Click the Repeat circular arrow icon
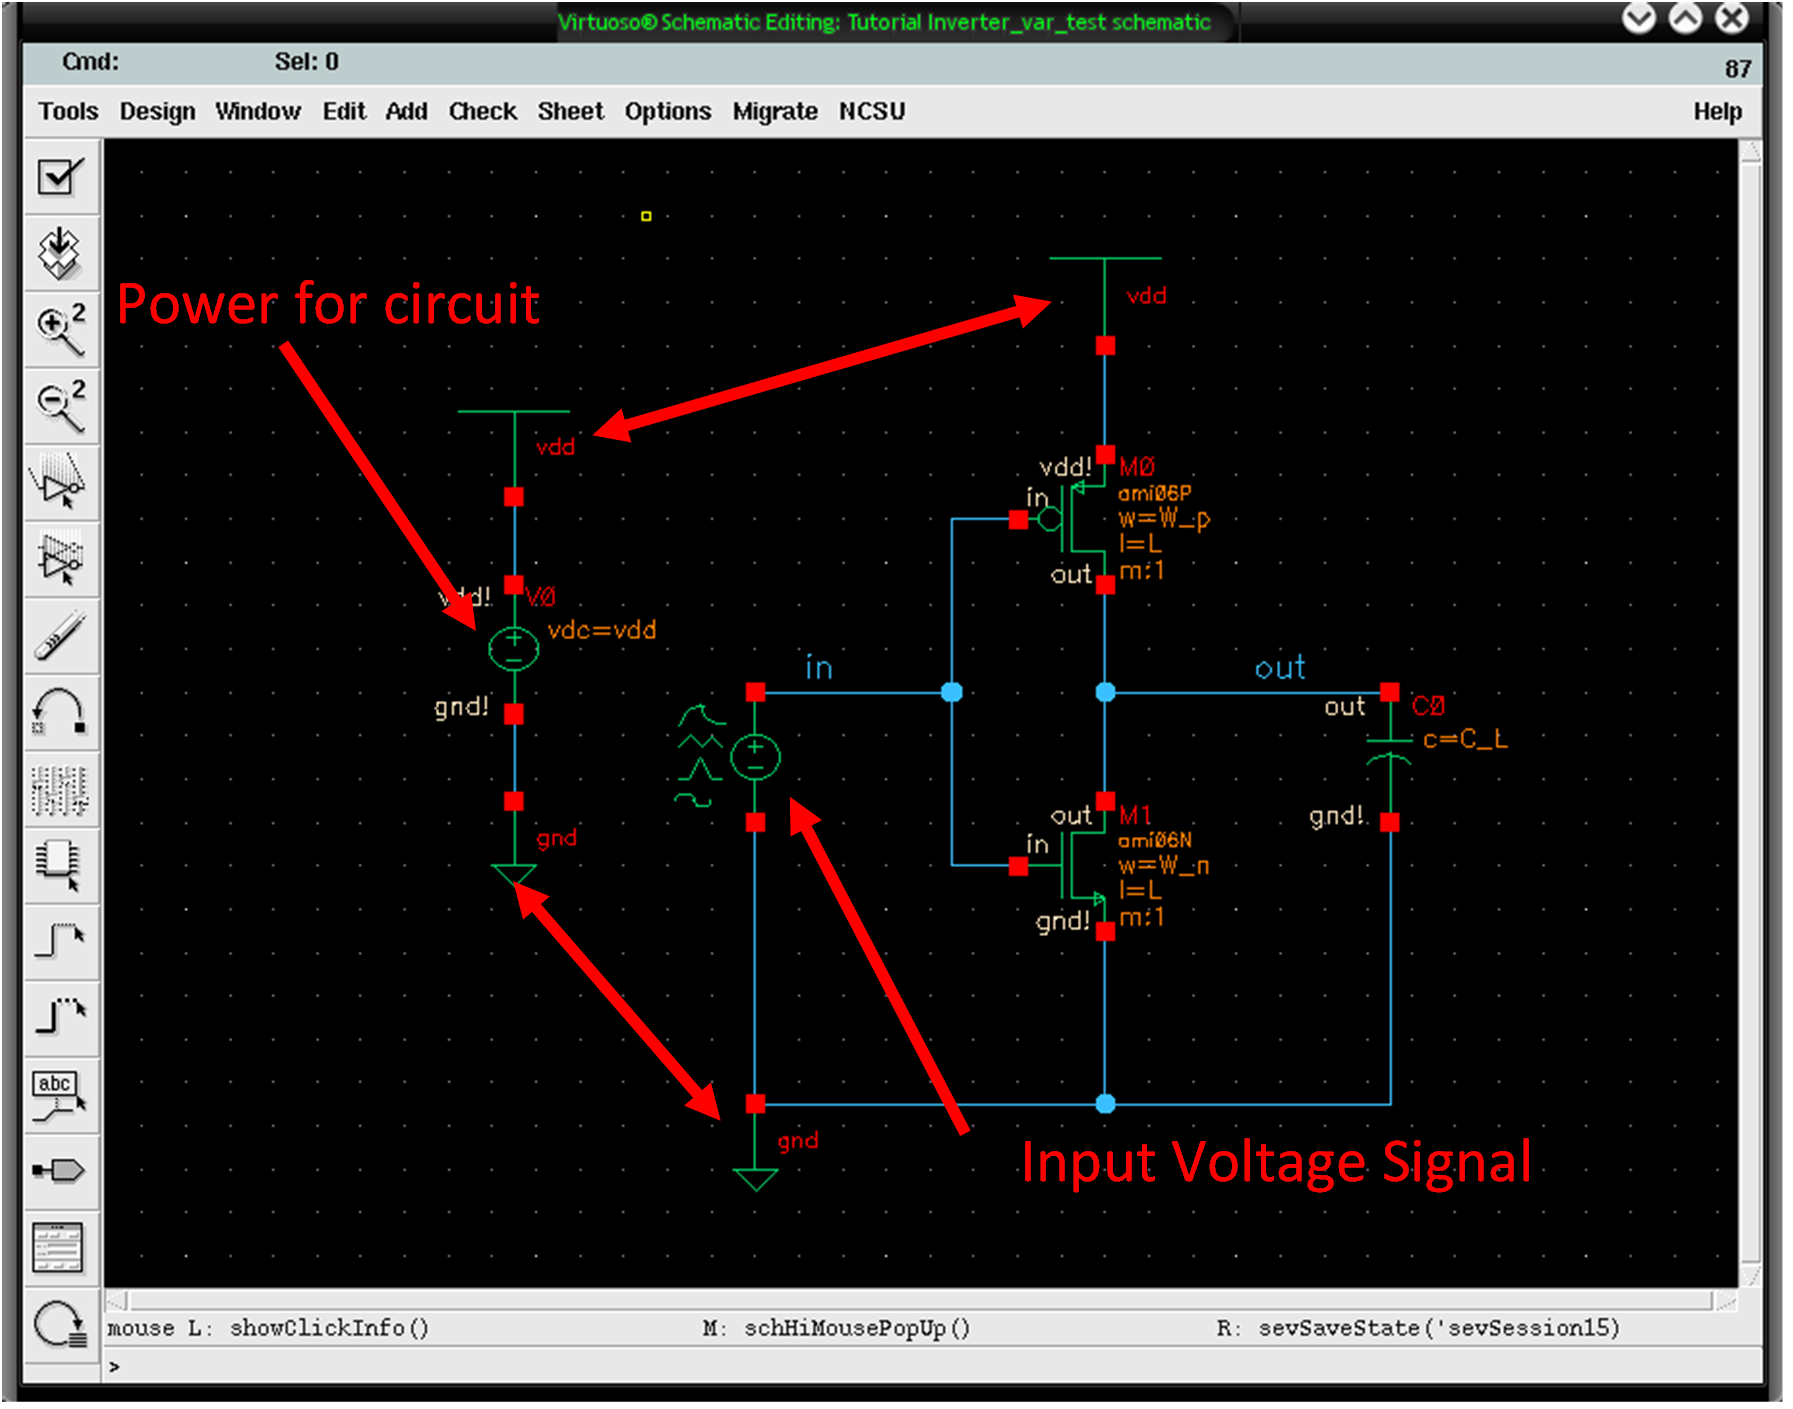The height and width of the screenshot is (1409, 1793). coord(60,1326)
